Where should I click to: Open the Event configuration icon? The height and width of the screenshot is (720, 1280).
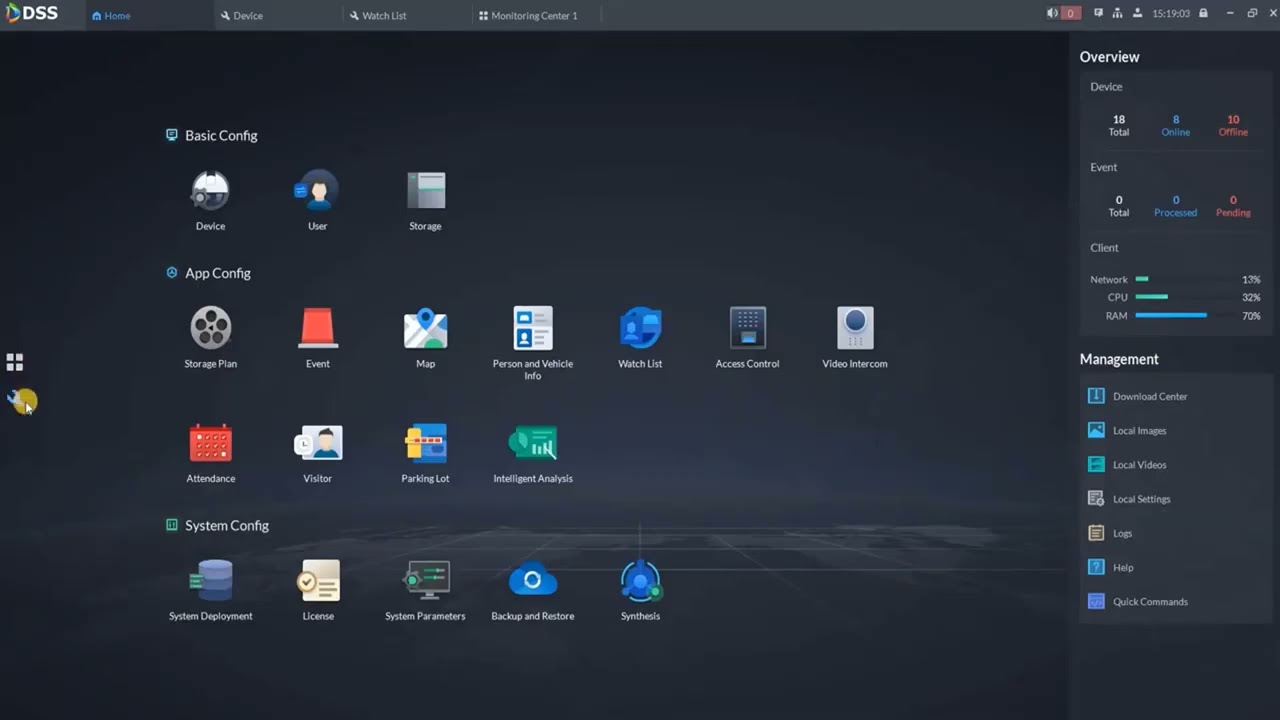click(318, 328)
